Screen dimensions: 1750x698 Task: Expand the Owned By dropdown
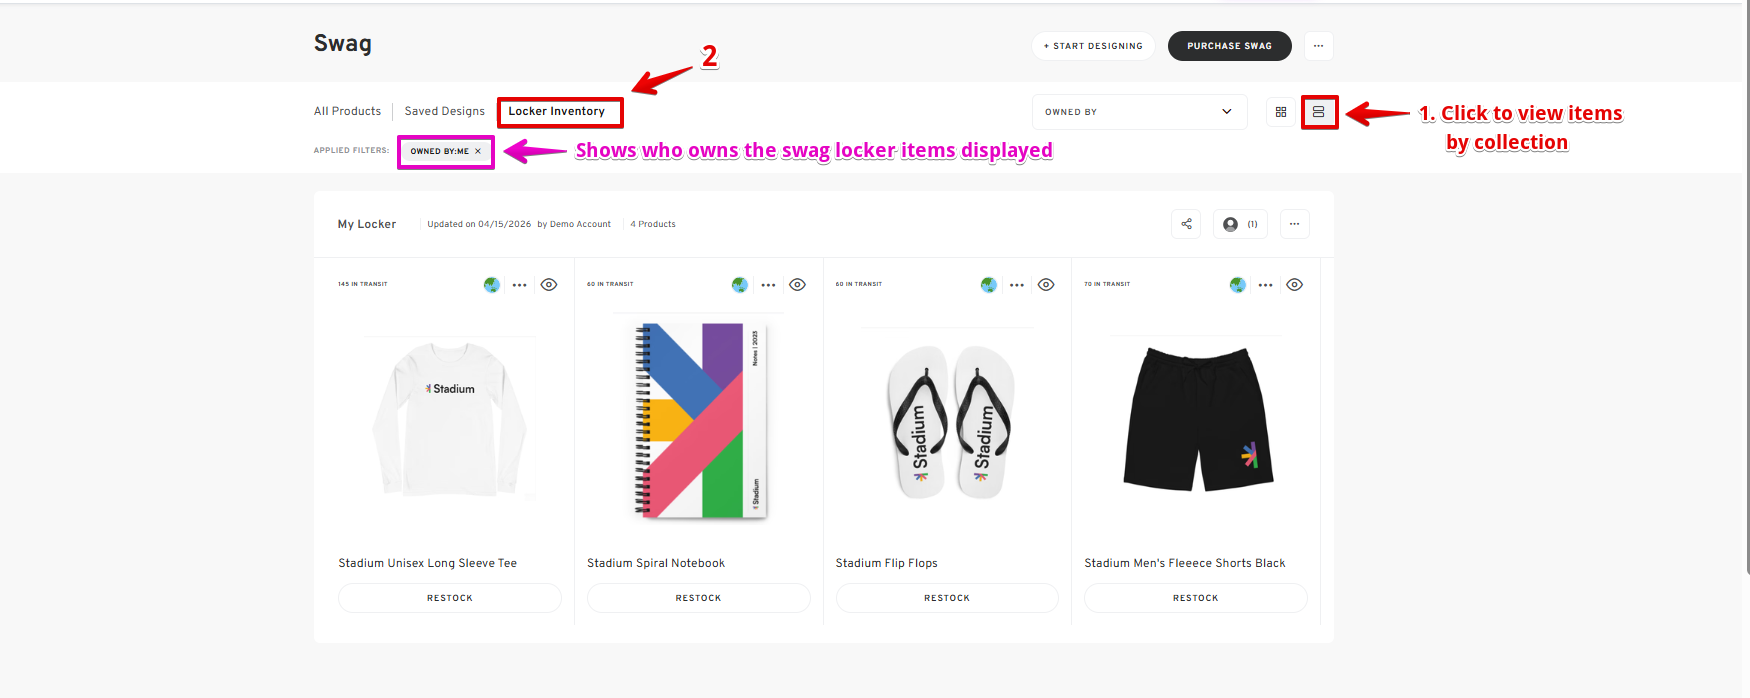tap(1139, 112)
